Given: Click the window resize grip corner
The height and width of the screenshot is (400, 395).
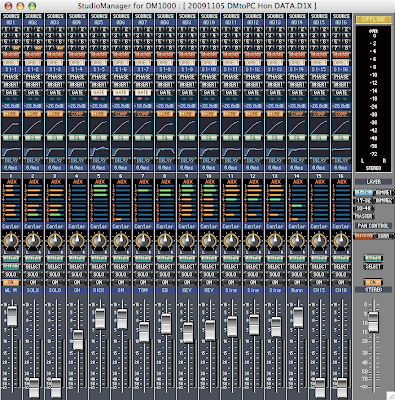Looking at the screenshot, I should coord(390,395).
